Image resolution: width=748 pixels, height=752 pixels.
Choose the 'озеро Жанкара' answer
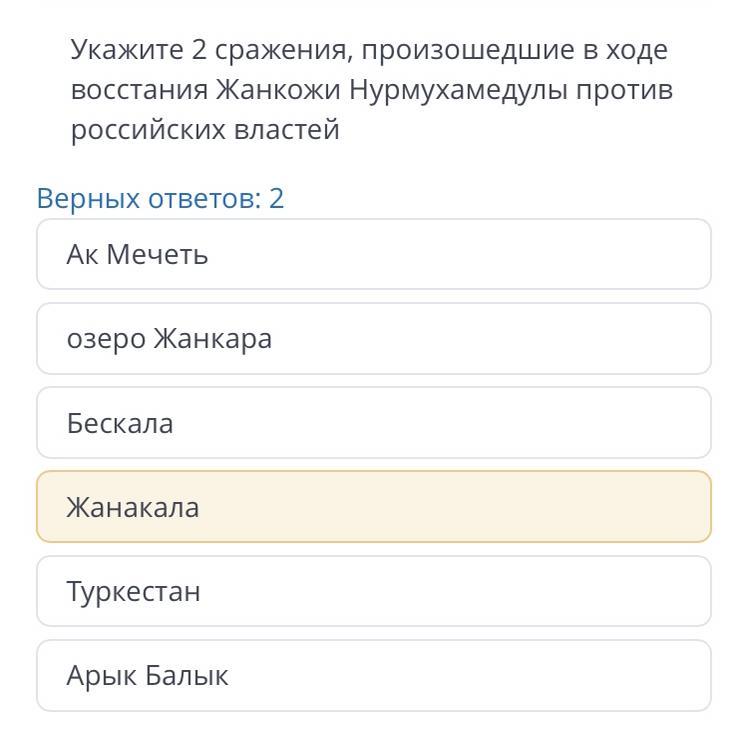click(373, 339)
